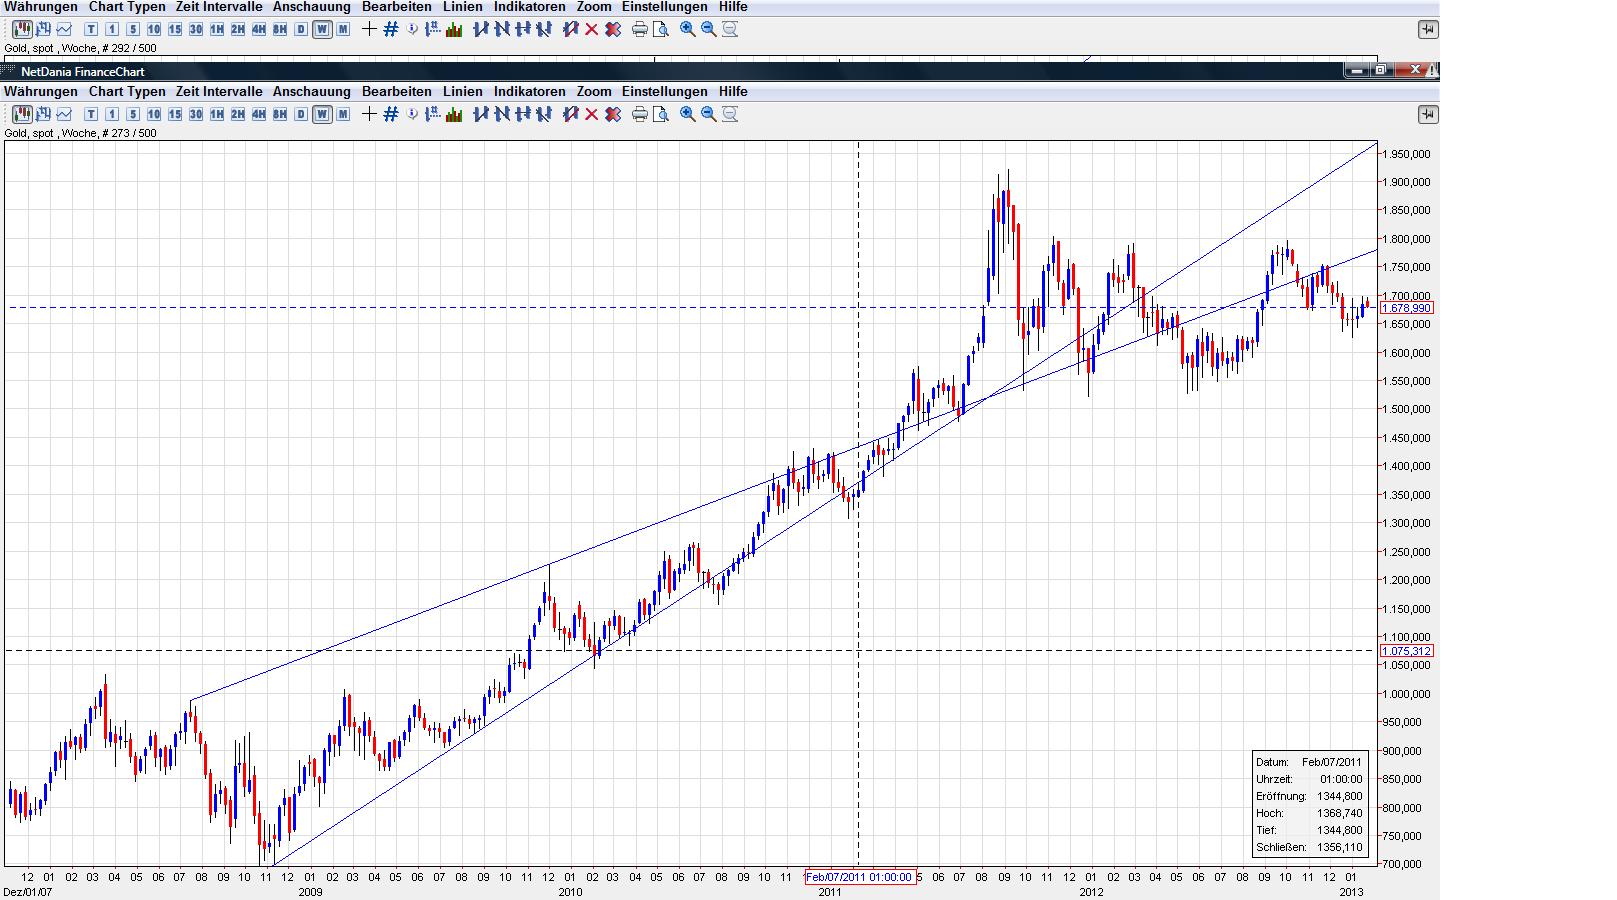
Task: Zoom in on the front chart
Action: click(687, 114)
